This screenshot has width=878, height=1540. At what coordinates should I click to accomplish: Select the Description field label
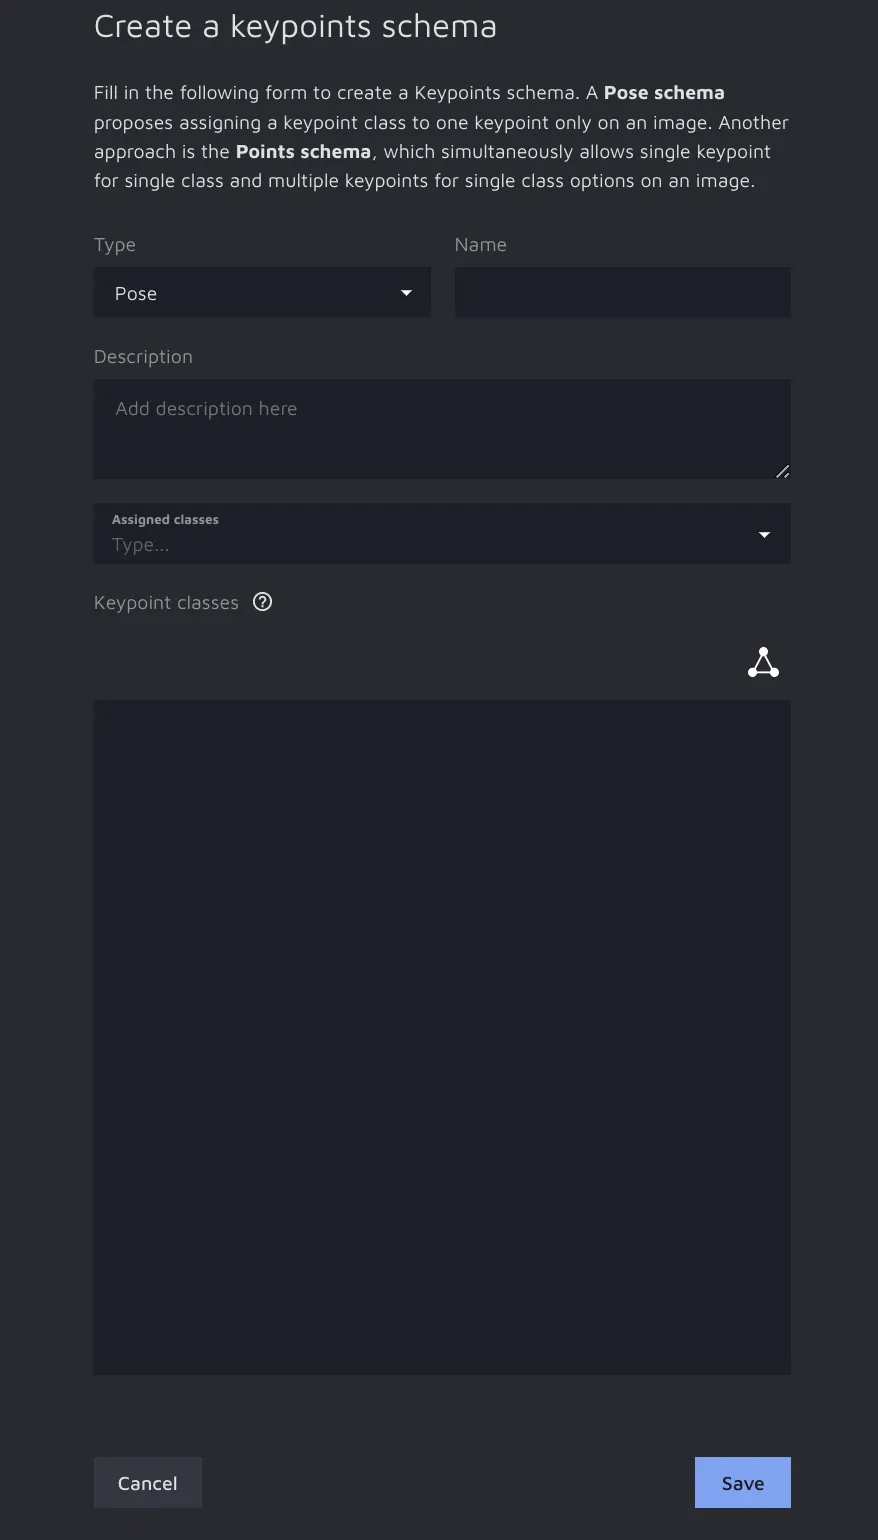[x=143, y=357]
